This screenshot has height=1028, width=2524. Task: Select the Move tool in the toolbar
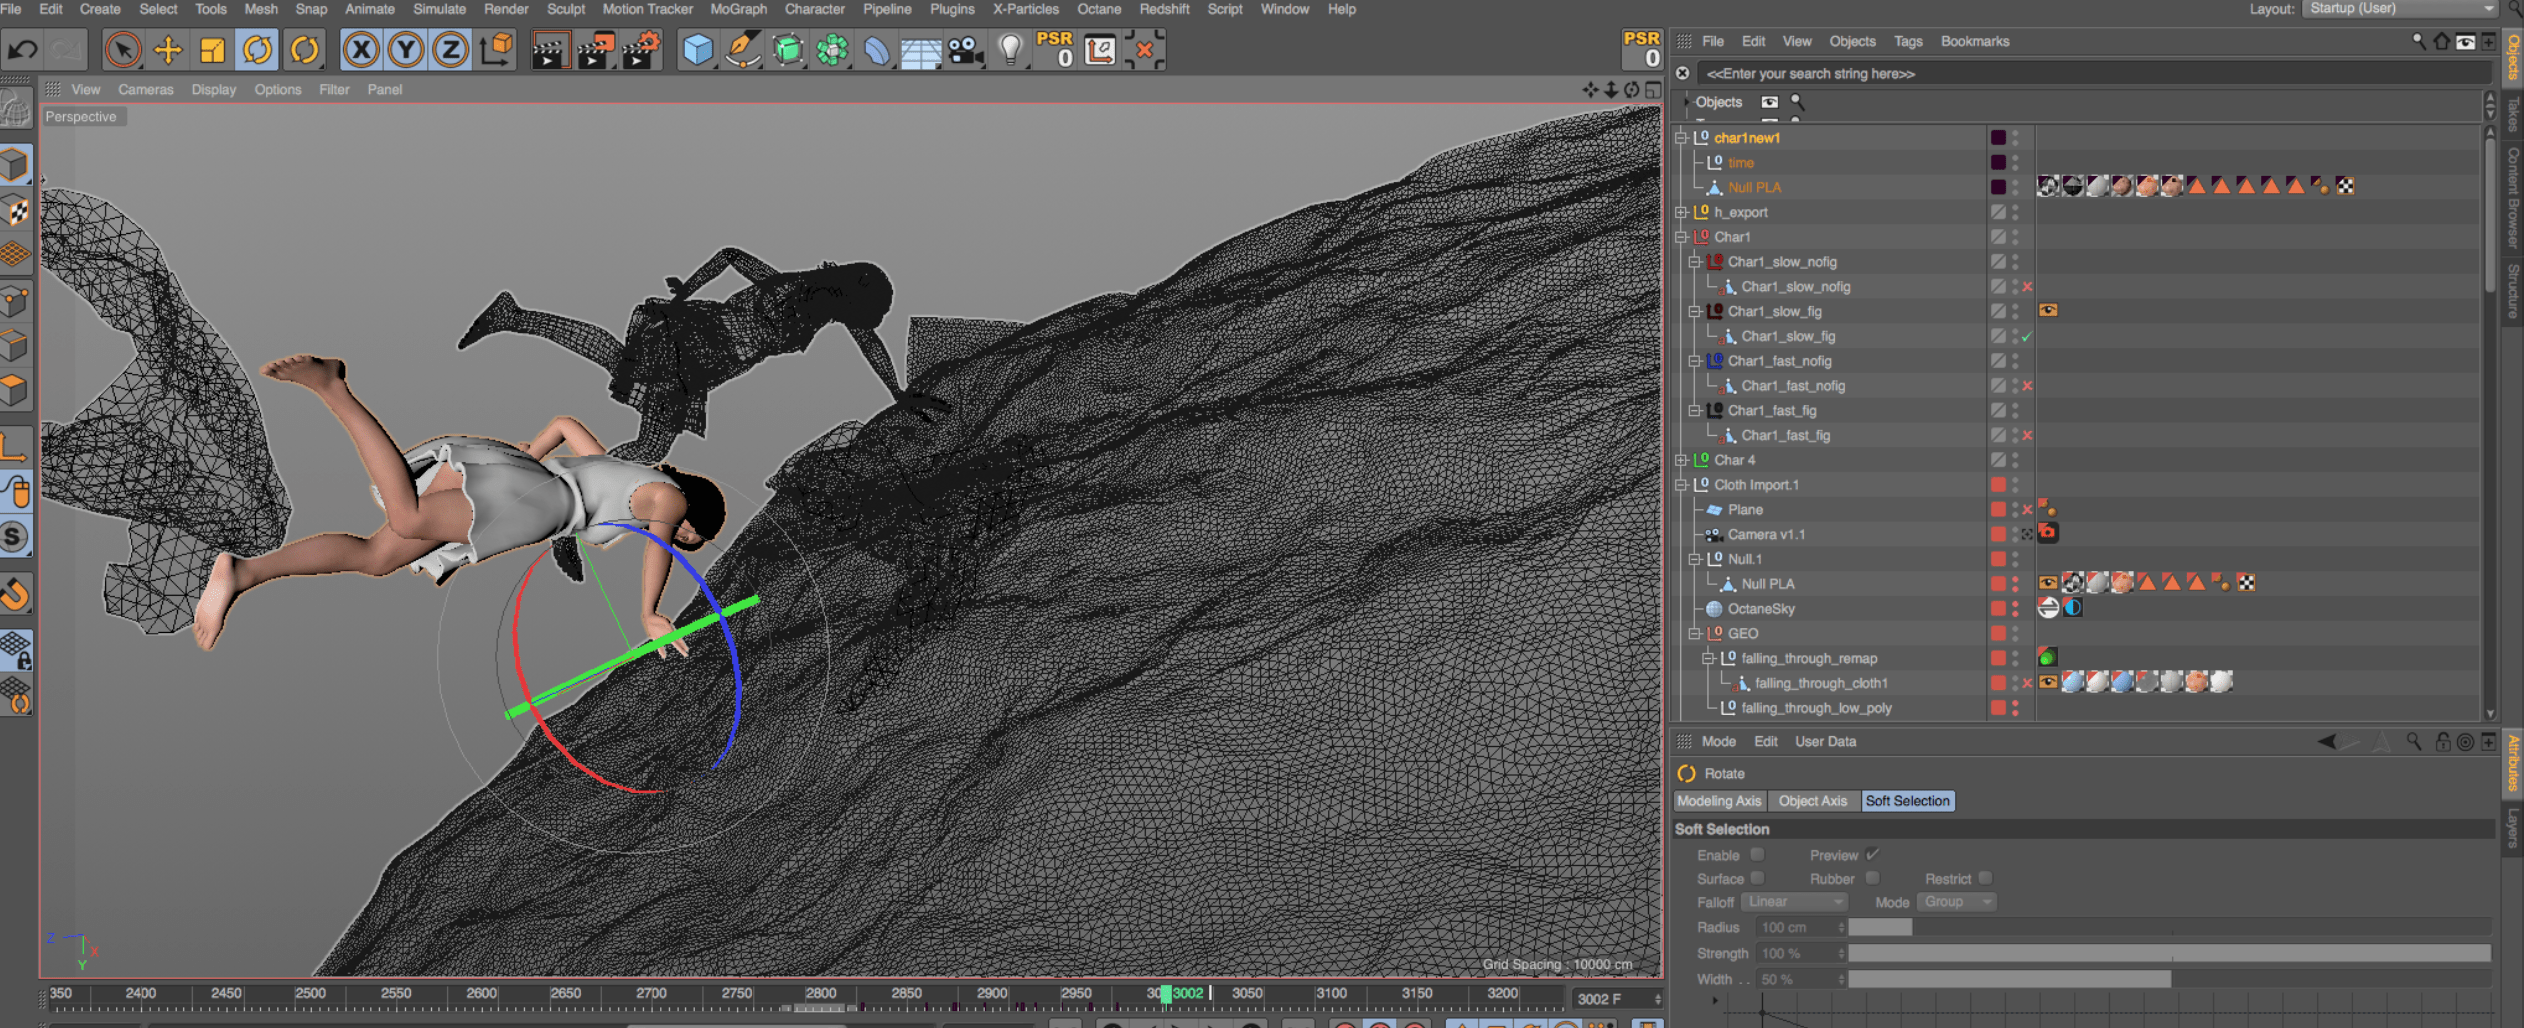[x=168, y=50]
